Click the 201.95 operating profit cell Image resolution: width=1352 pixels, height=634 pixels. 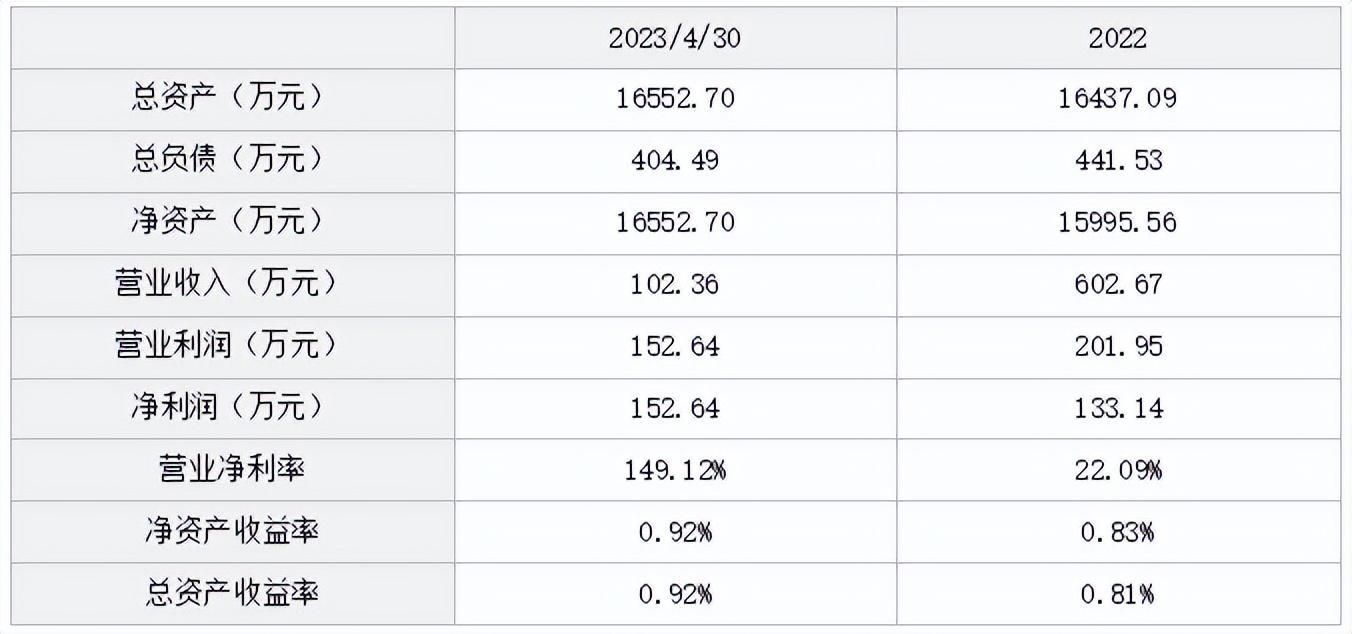point(1118,345)
